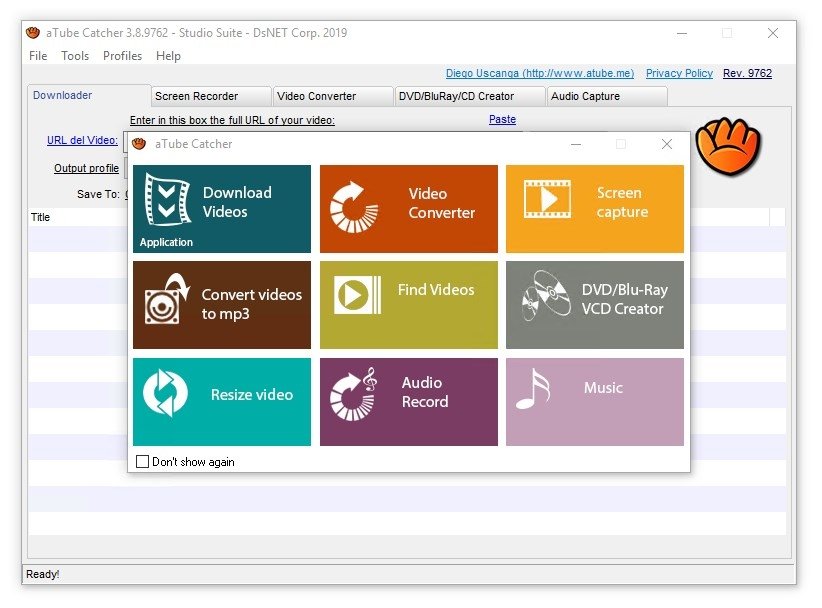Close the main aTube Catcher Studio Suite window

click(x=773, y=33)
